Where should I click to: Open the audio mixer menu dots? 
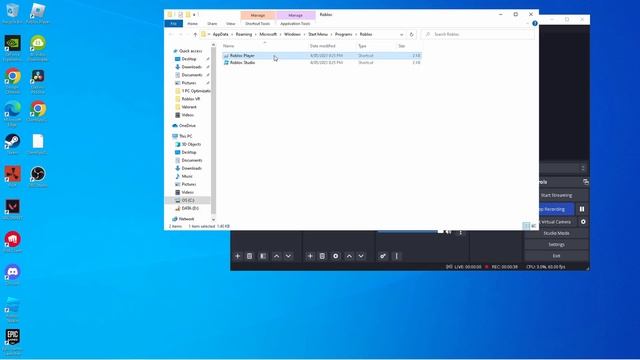tap(396, 256)
